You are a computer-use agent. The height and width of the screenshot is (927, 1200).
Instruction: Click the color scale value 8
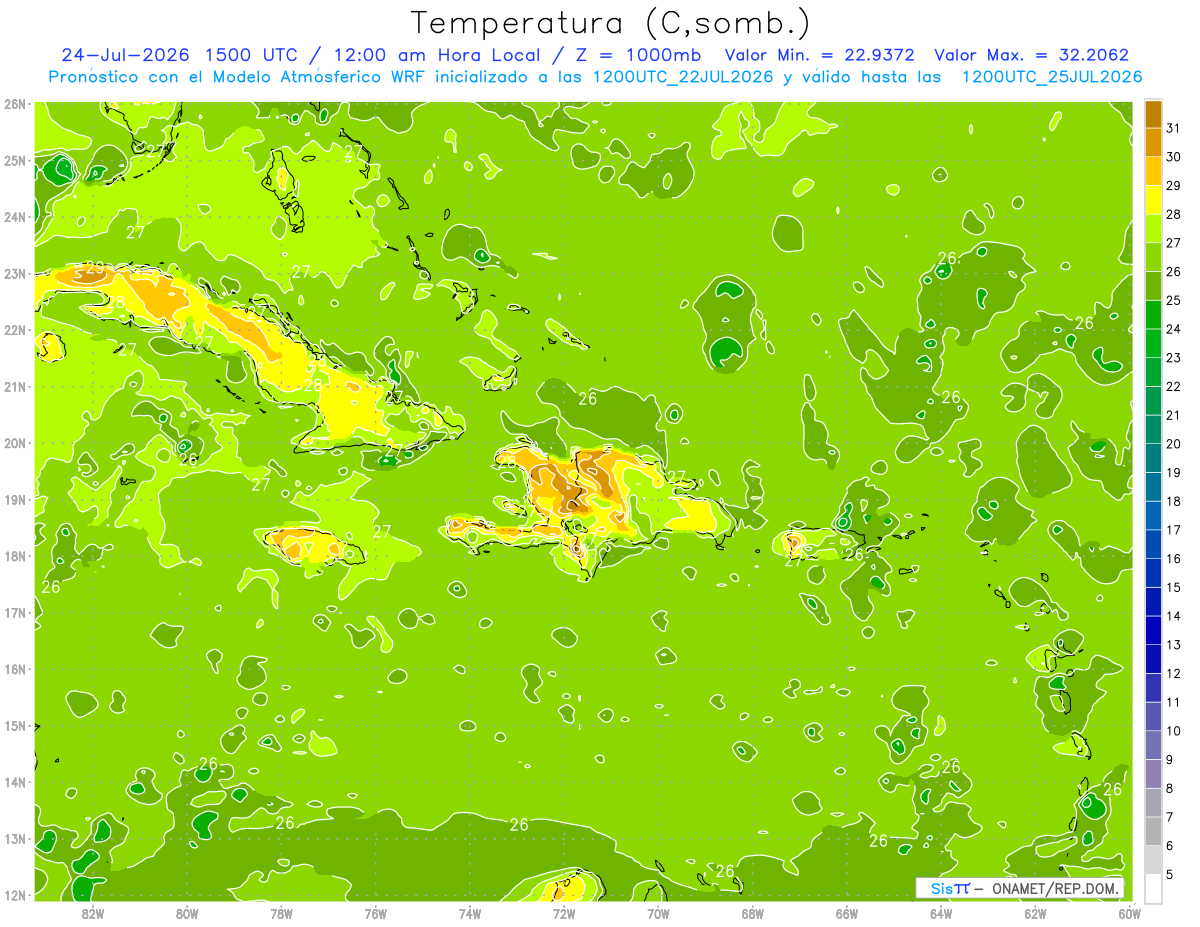1171,789
